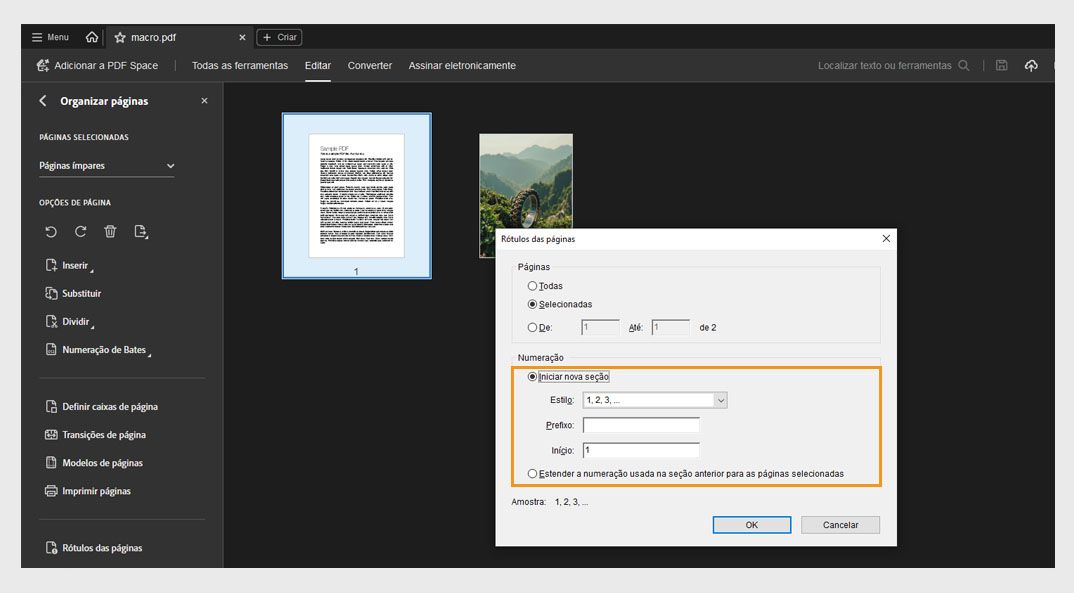
Task: Click the rotate counterclockwise icon
Action: 51,232
